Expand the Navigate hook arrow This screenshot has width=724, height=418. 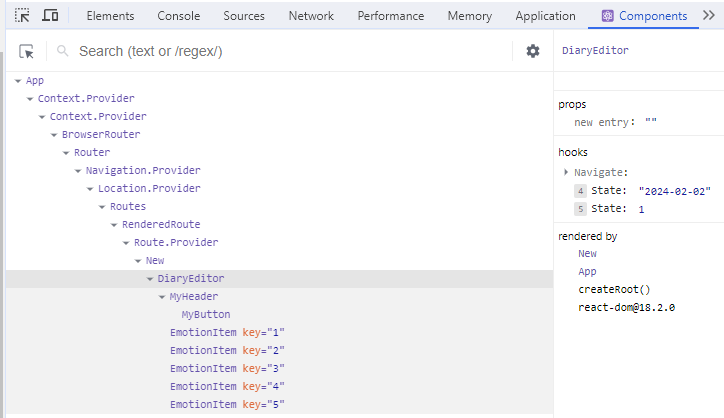coord(566,173)
